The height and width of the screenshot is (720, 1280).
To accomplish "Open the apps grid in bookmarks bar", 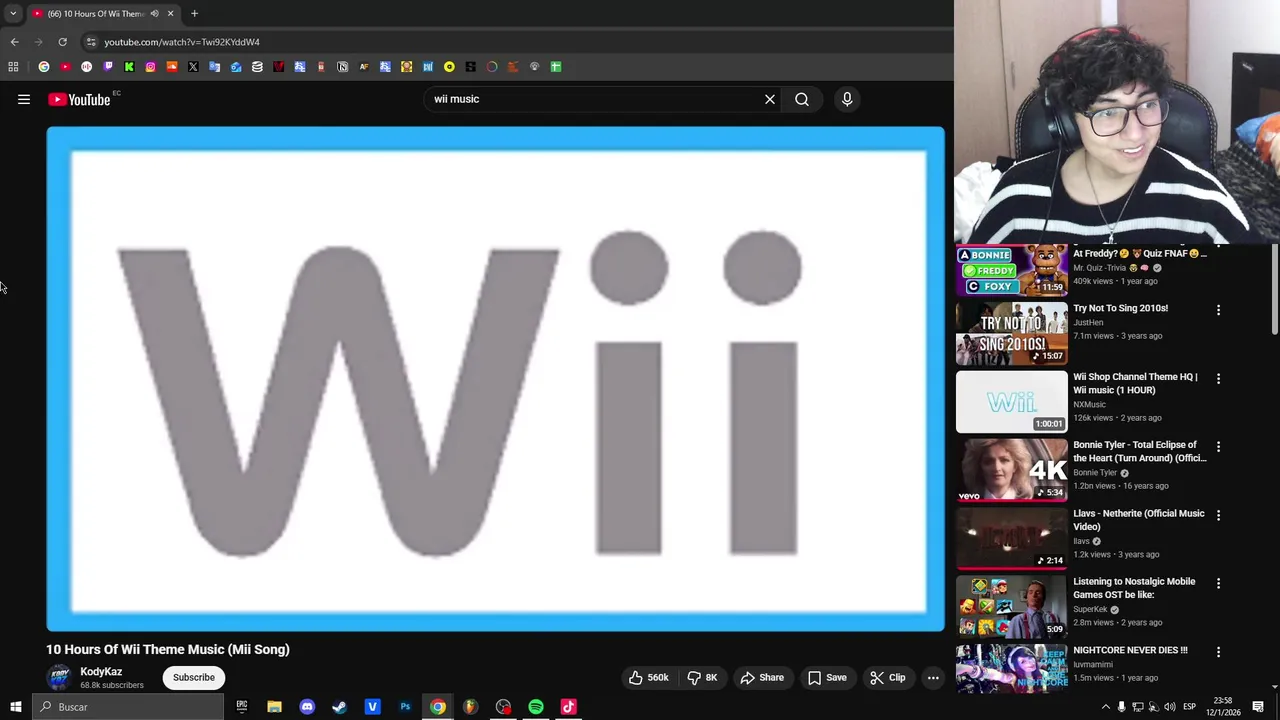I will pyautogui.click(x=13, y=67).
